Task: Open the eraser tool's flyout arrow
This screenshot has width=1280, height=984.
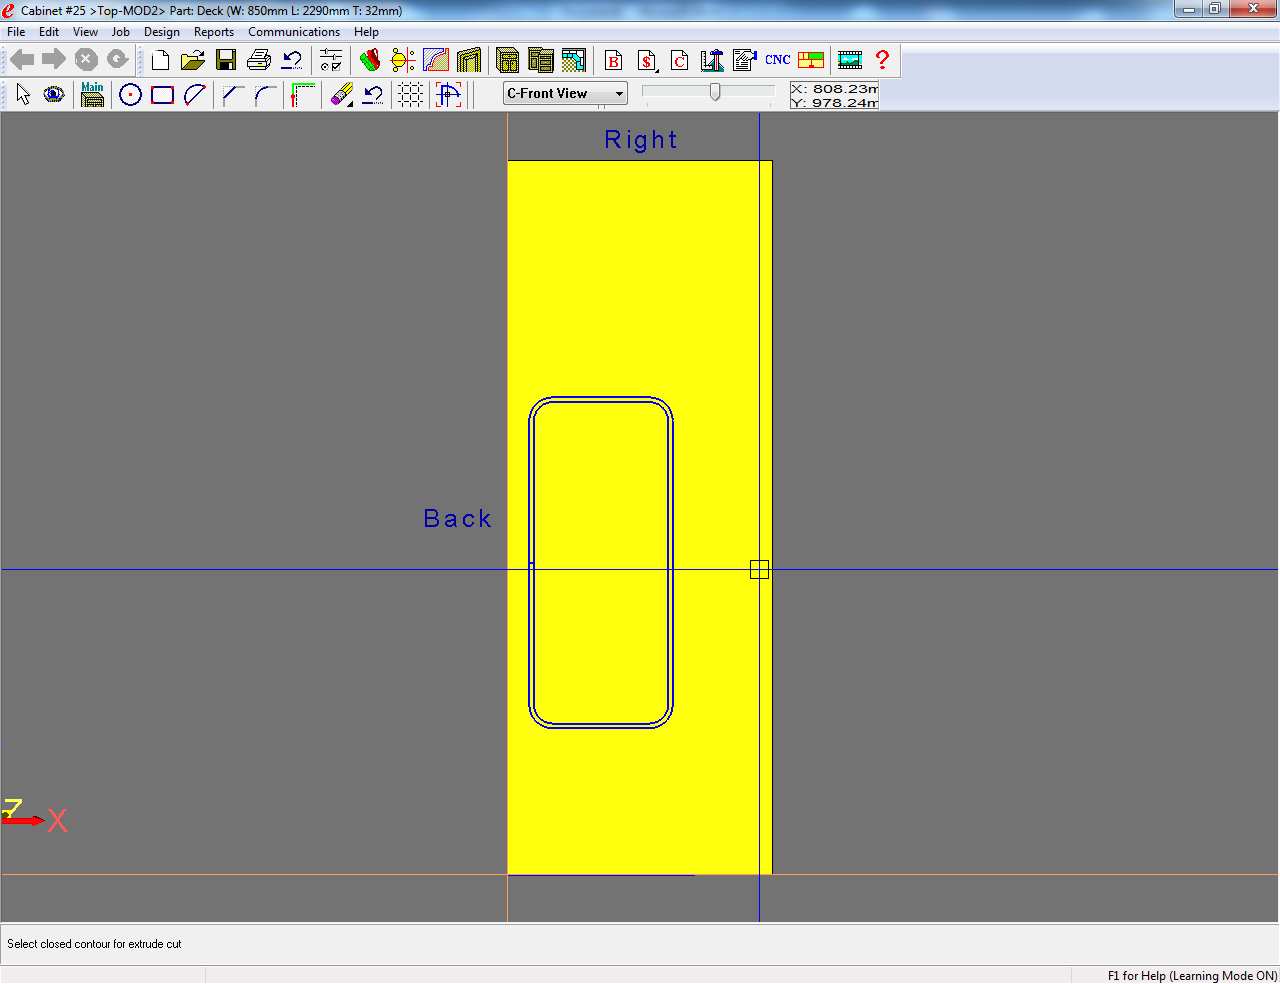Action: pyautogui.click(x=348, y=104)
